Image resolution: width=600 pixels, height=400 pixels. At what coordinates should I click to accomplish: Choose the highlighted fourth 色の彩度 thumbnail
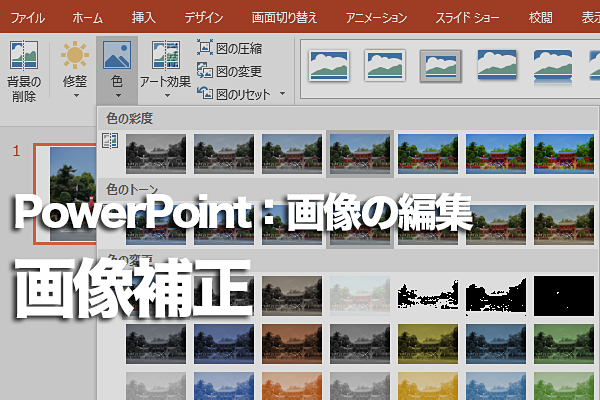[360, 154]
